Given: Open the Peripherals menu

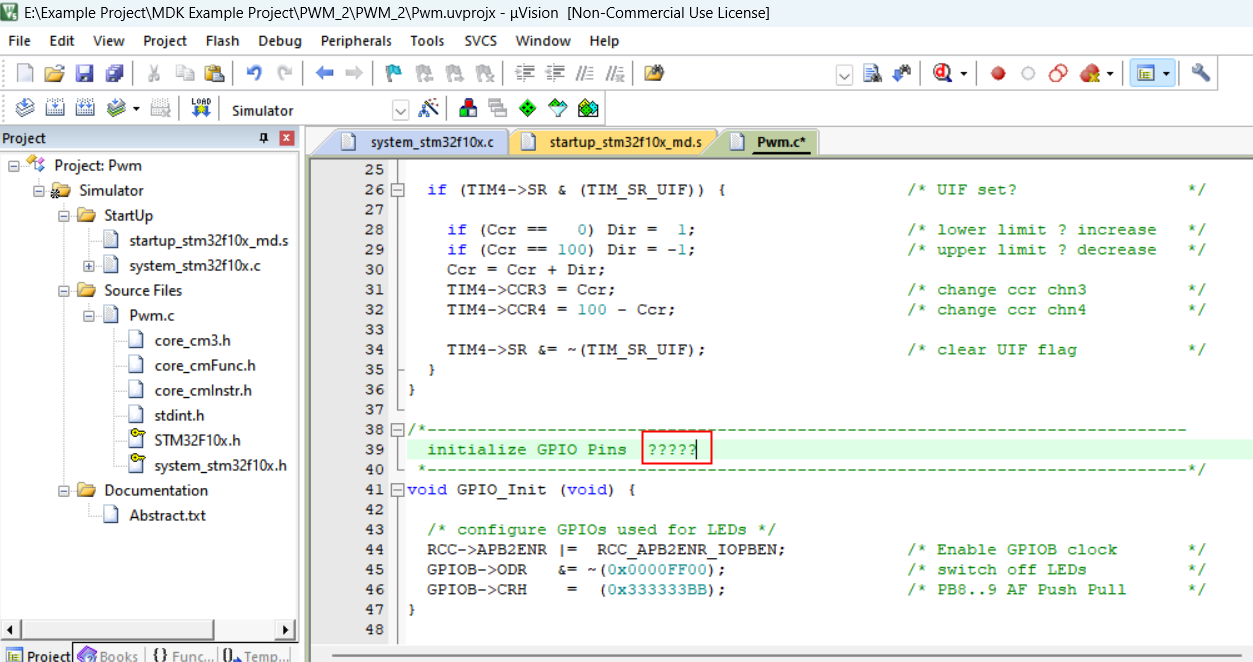Looking at the screenshot, I should 356,41.
